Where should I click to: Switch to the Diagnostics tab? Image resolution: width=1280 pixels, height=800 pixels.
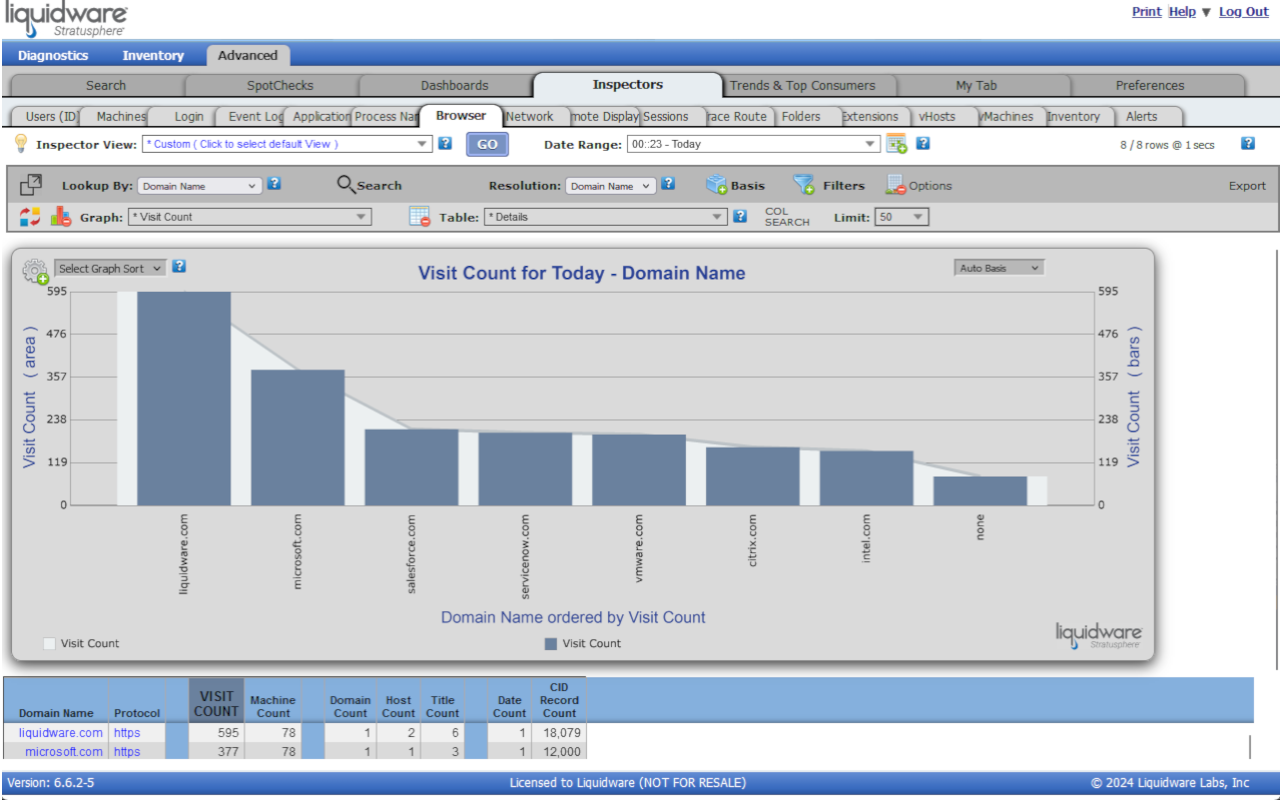(x=53, y=56)
